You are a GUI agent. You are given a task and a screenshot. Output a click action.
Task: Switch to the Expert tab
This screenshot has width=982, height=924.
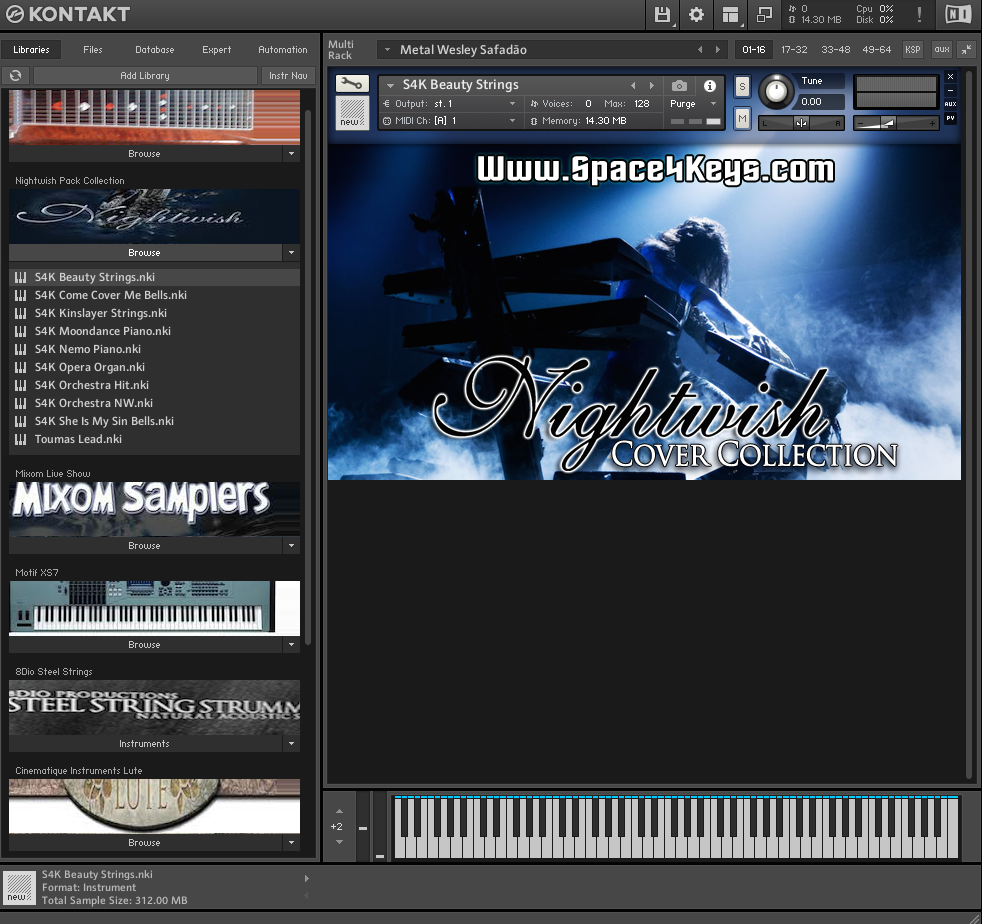(217, 49)
